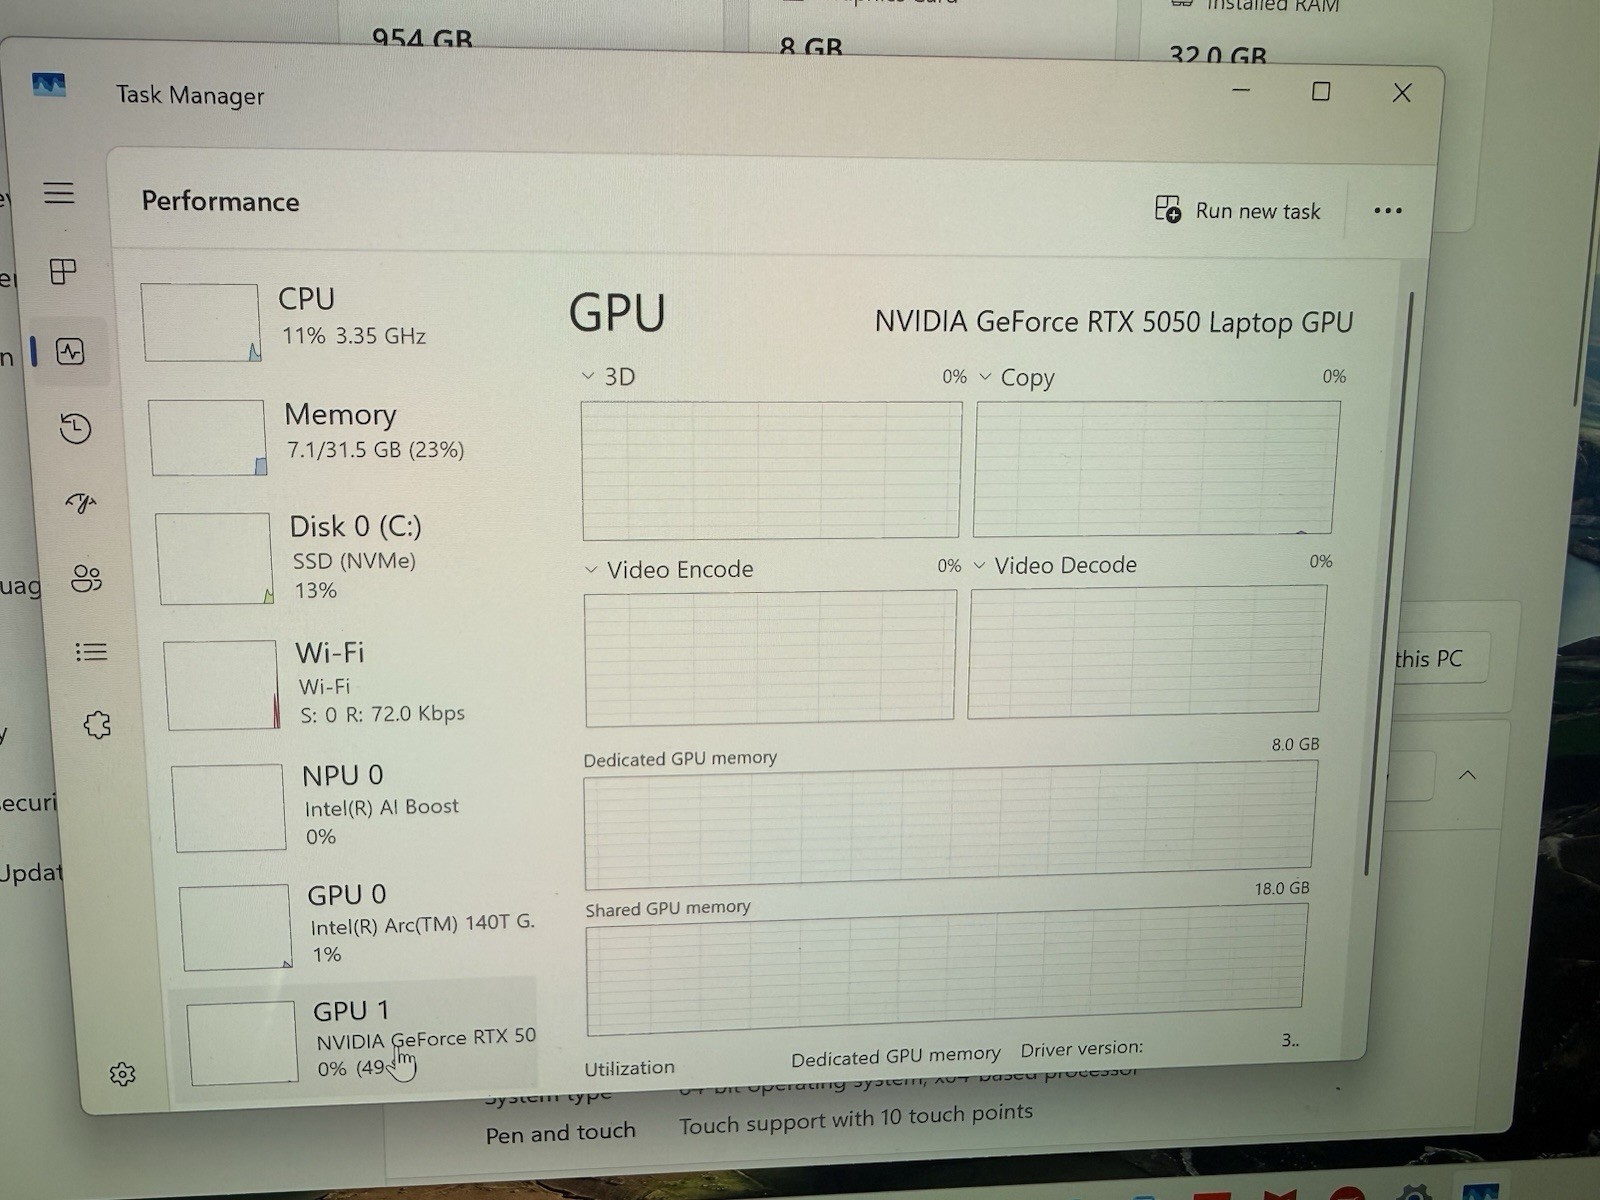1600x1200 pixels.
Task: Click the Driver version label
Action: 1081,1049
